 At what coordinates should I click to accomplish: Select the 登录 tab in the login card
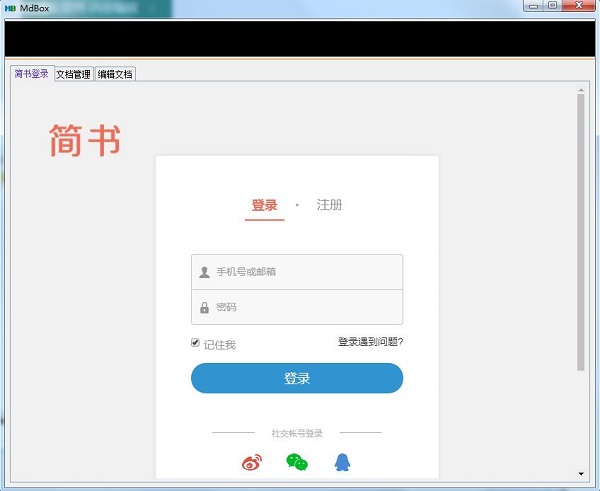point(264,205)
